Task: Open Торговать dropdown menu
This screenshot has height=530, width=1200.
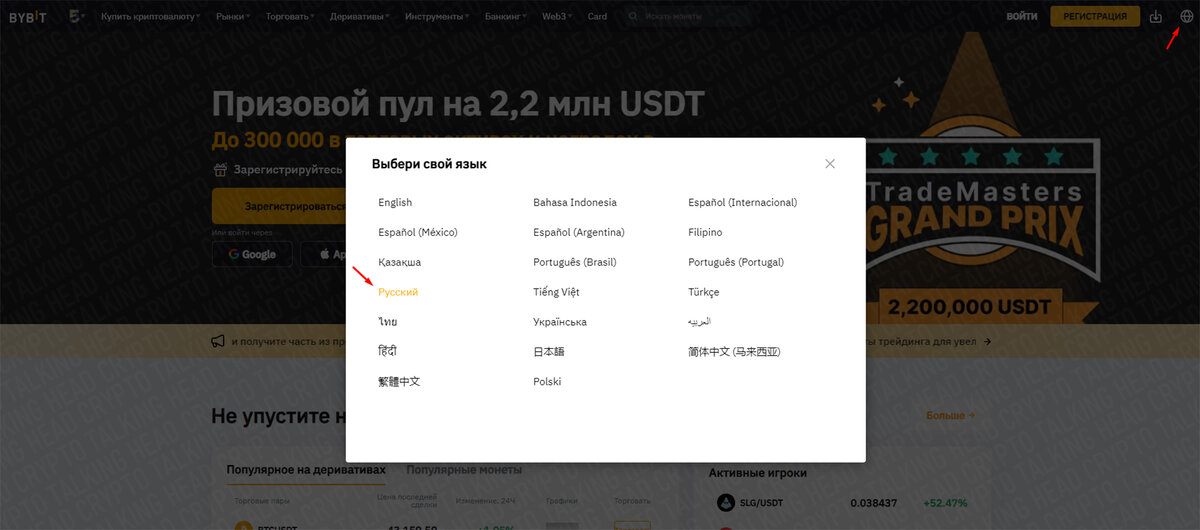Action: [x=290, y=17]
